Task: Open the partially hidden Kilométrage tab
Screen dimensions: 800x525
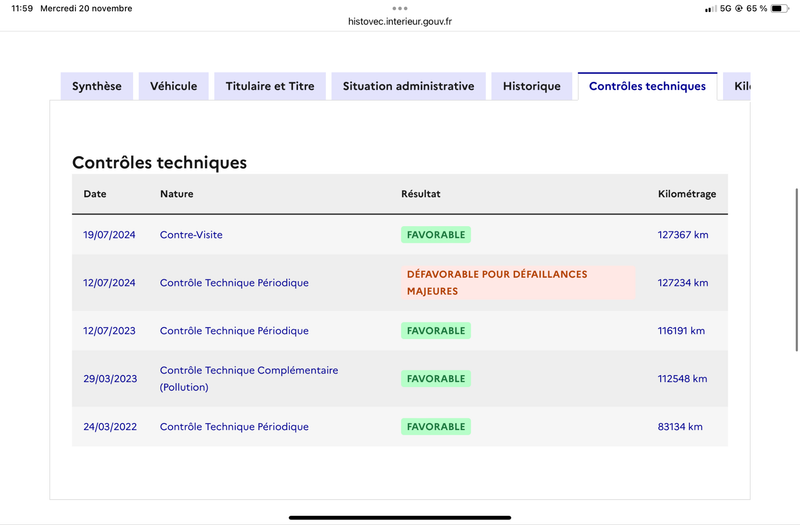Action: (737, 86)
